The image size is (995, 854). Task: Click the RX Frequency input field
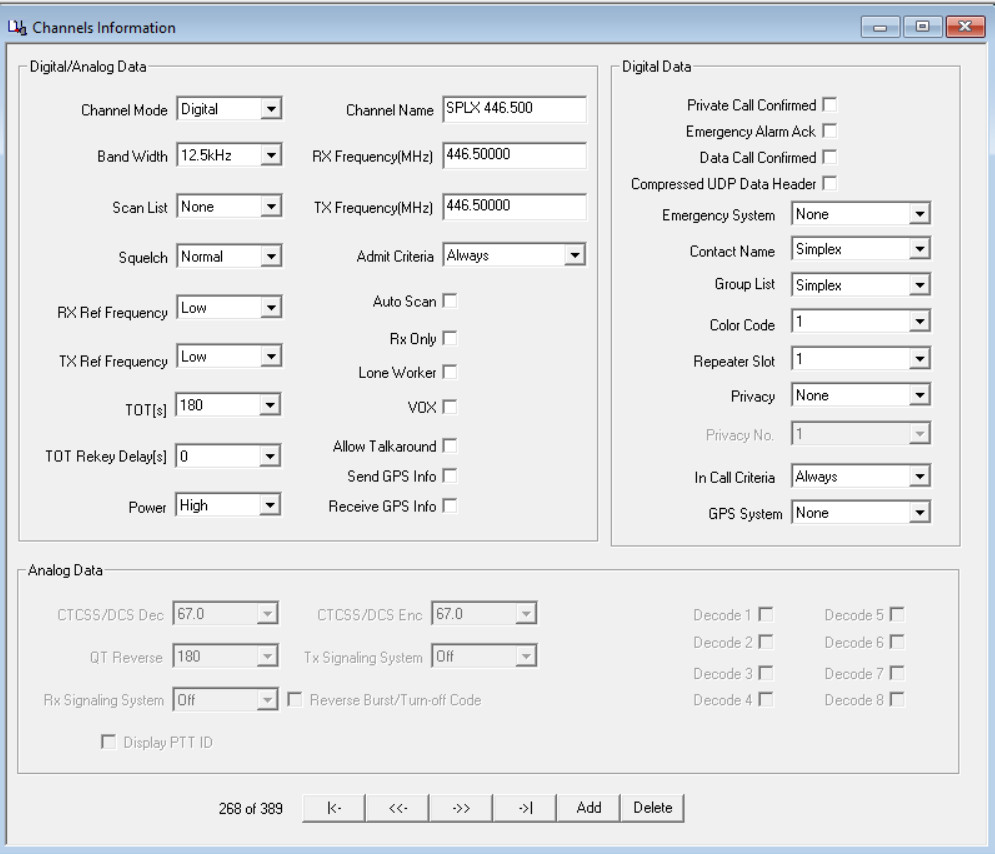tap(513, 157)
